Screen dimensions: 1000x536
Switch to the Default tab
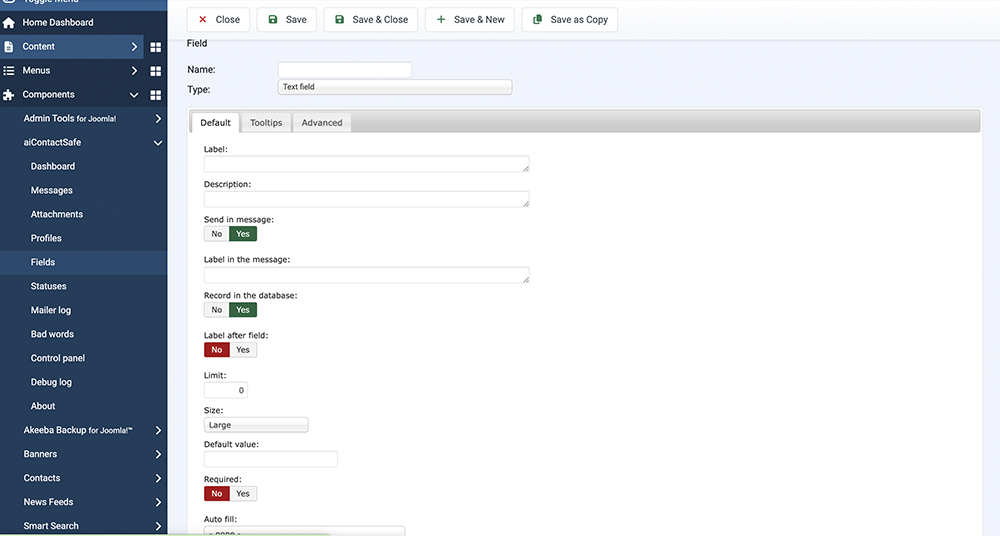click(x=216, y=123)
